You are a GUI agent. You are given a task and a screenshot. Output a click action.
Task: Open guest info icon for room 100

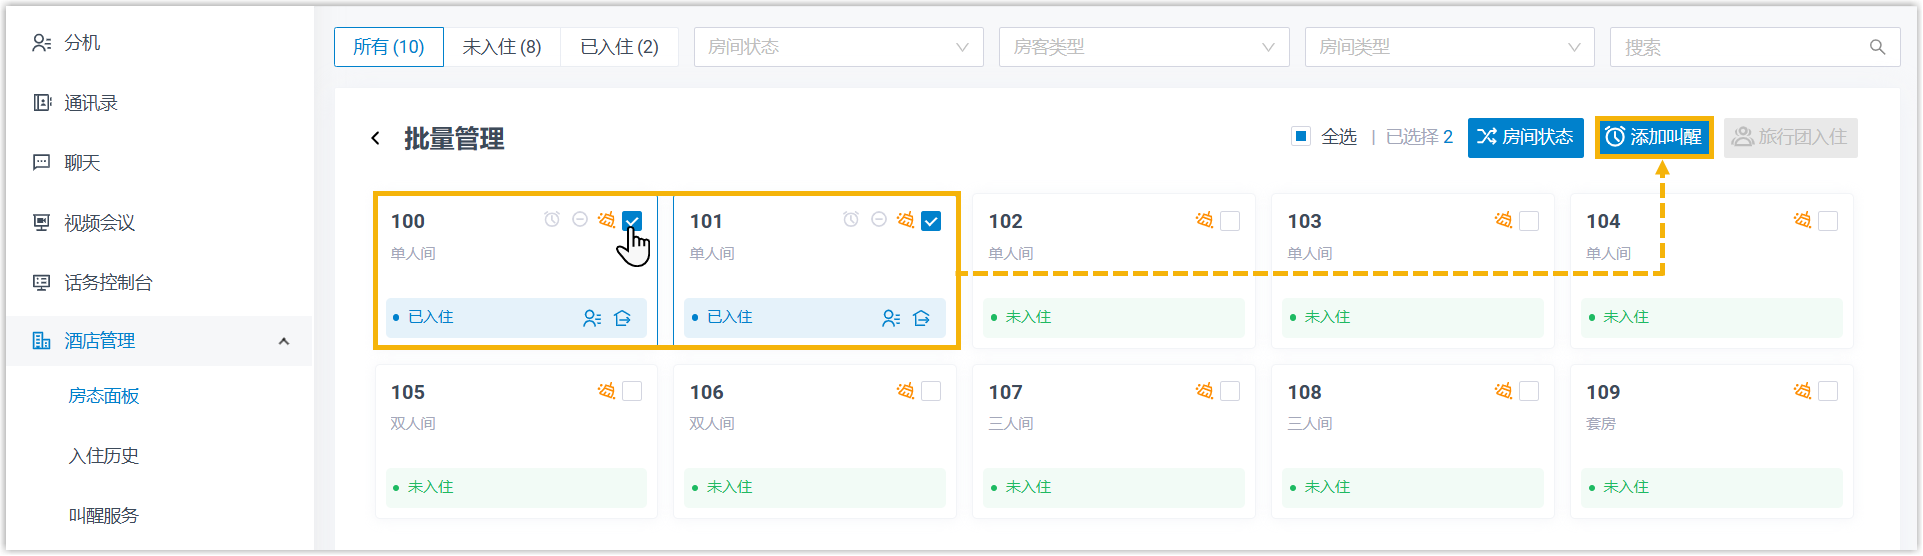[x=592, y=318]
